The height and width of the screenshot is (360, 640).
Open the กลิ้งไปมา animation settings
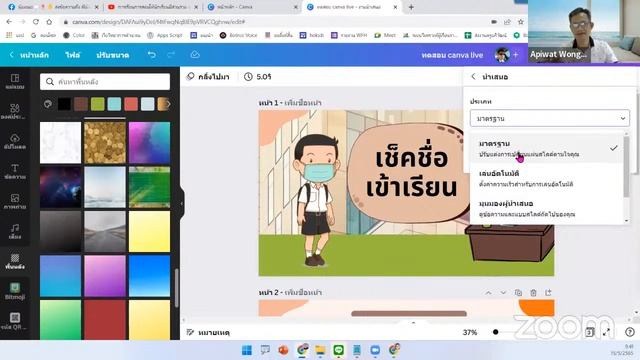[208, 77]
